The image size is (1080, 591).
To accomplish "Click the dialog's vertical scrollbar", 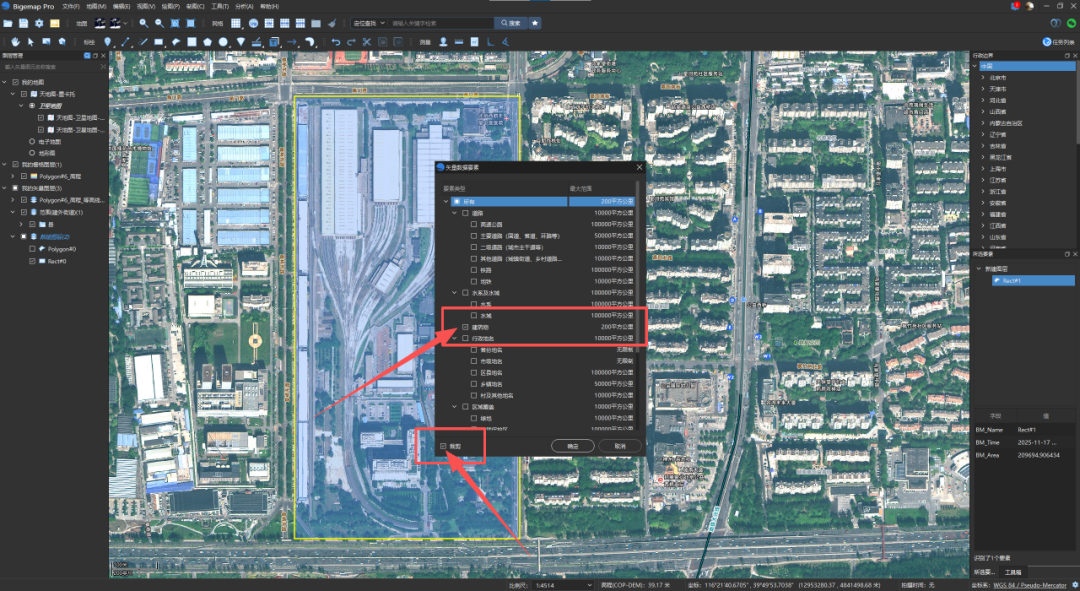I will click(x=637, y=269).
